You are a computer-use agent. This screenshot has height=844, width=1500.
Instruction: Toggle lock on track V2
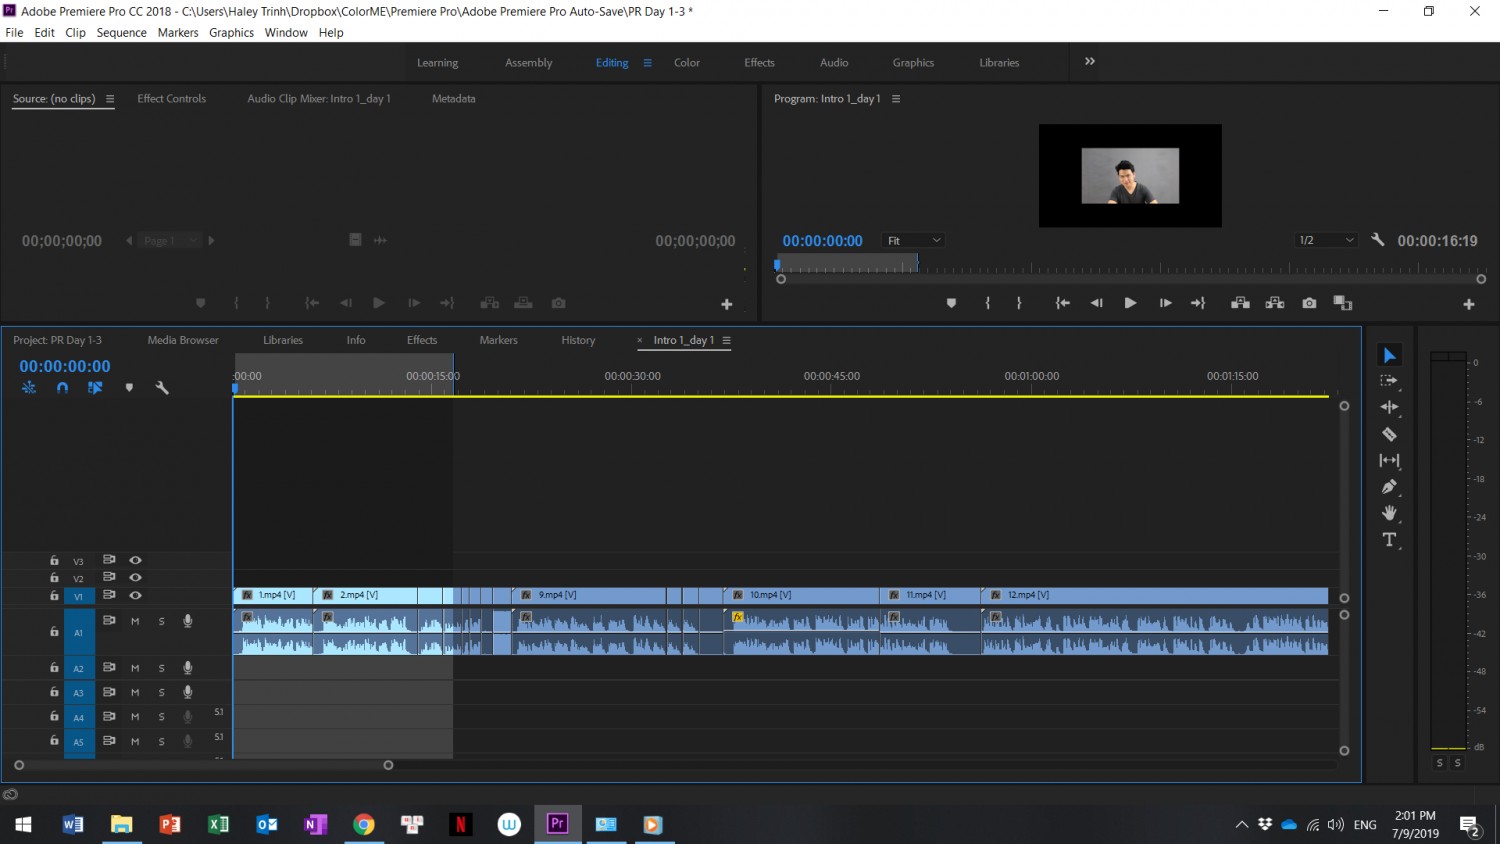click(54, 578)
